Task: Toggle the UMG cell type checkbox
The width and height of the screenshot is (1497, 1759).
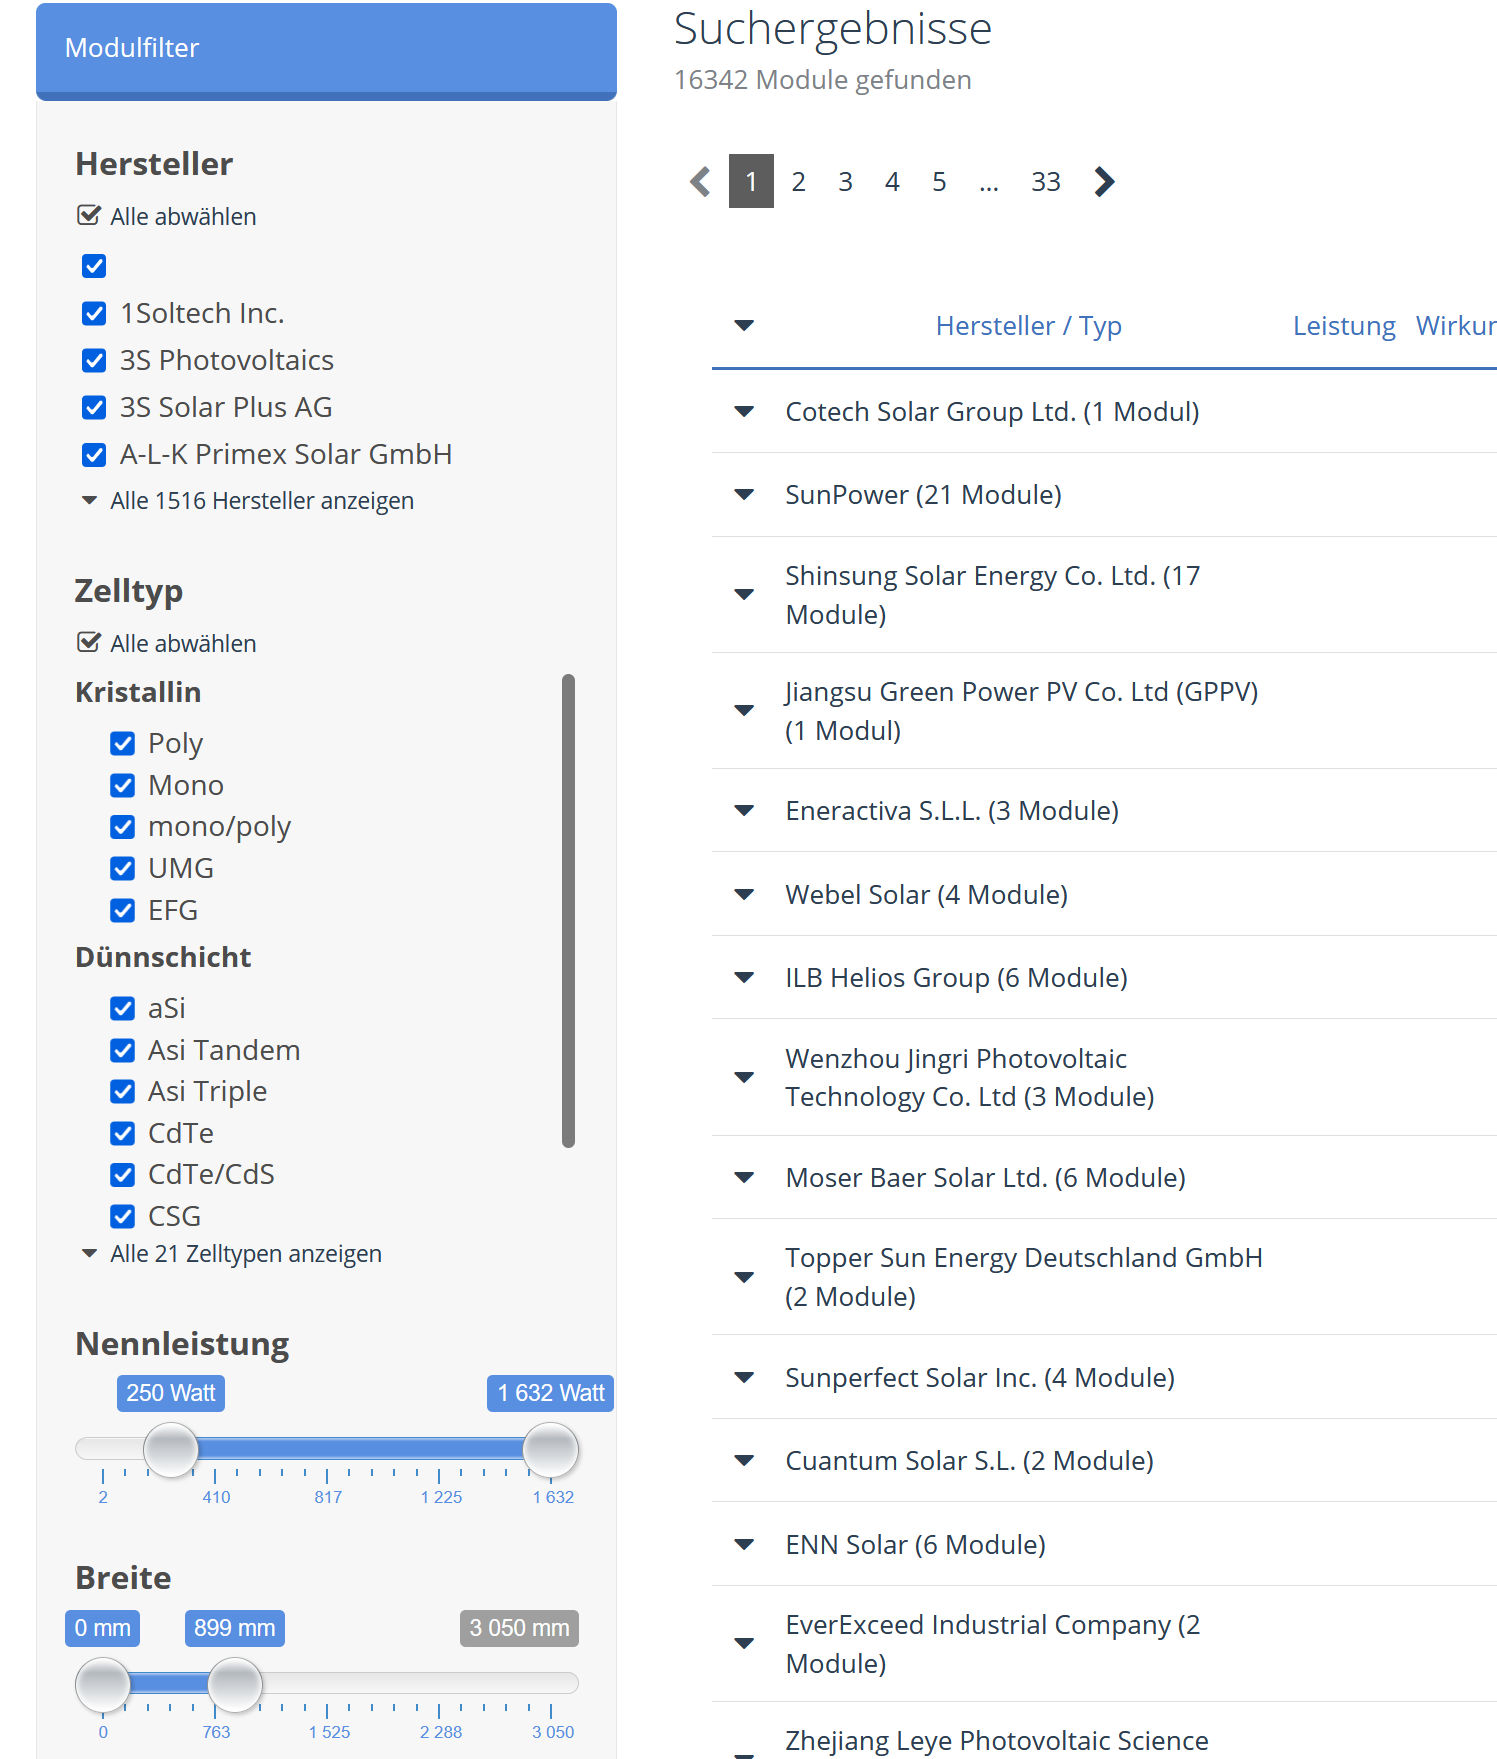Action: point(122,868)
